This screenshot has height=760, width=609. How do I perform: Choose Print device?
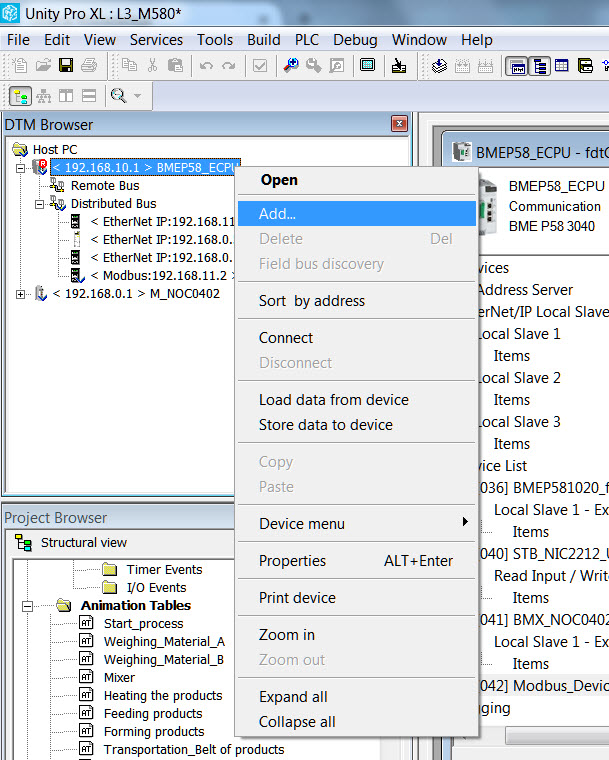357,598
